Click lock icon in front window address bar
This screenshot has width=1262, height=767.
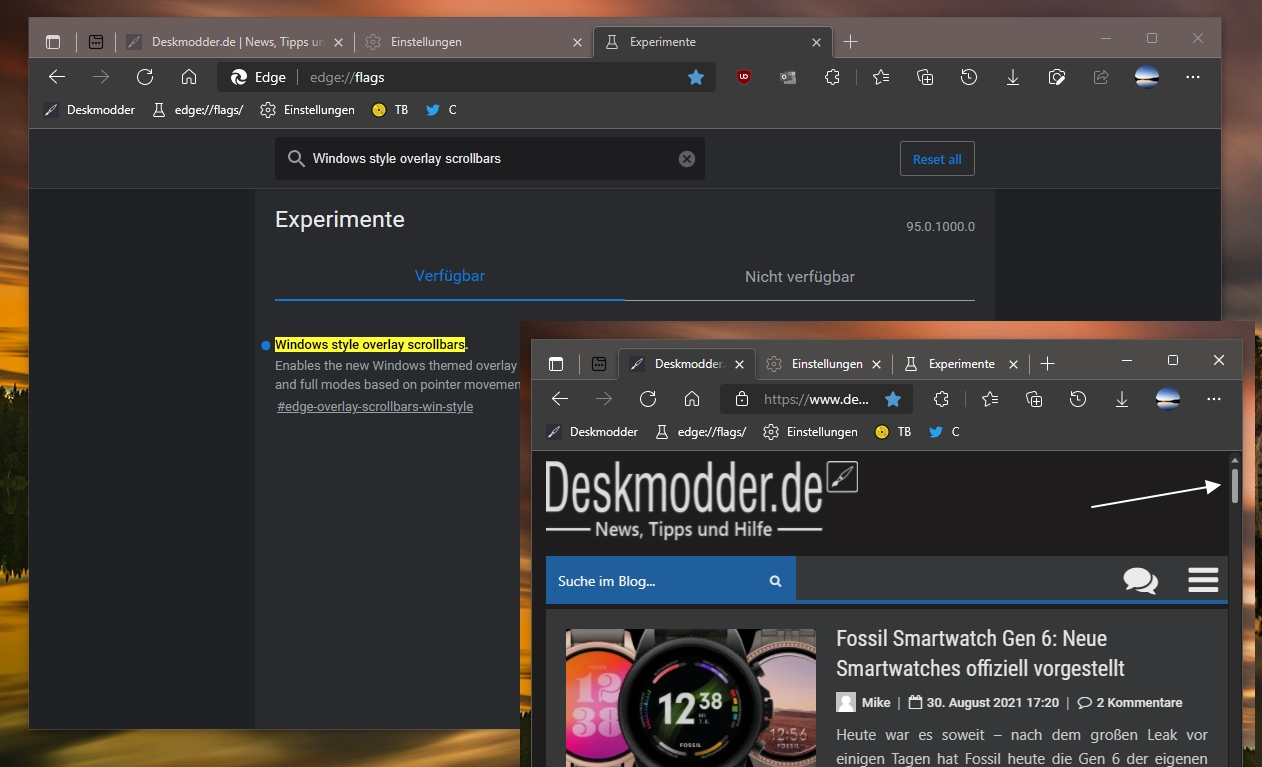pyautogui.click(x=741, y=399)
